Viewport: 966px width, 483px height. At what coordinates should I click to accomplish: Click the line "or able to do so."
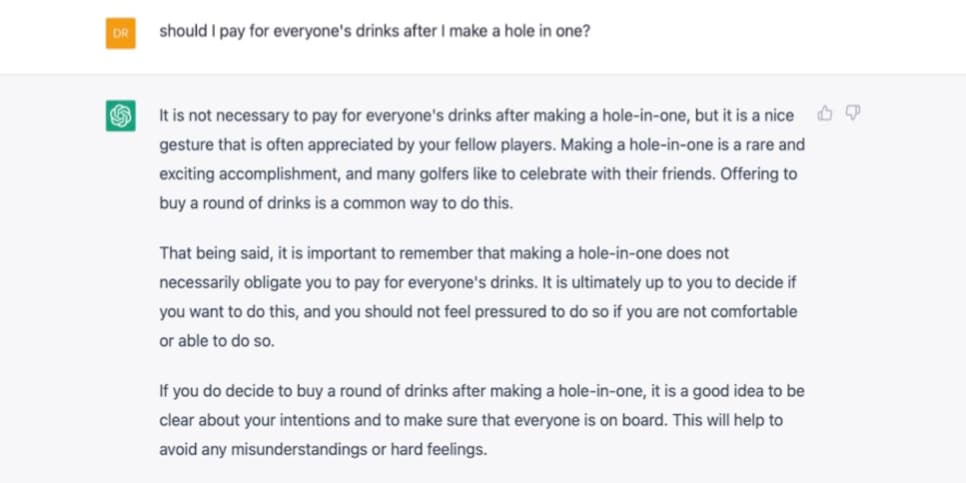click(x=217, y=341)
